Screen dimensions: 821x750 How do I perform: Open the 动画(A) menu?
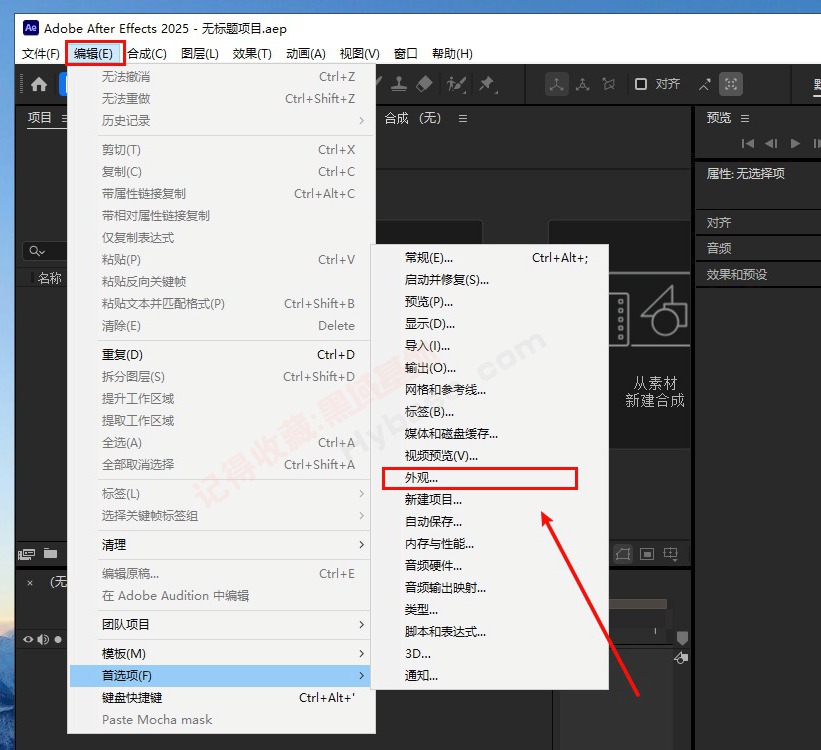[x=306, y=53]
